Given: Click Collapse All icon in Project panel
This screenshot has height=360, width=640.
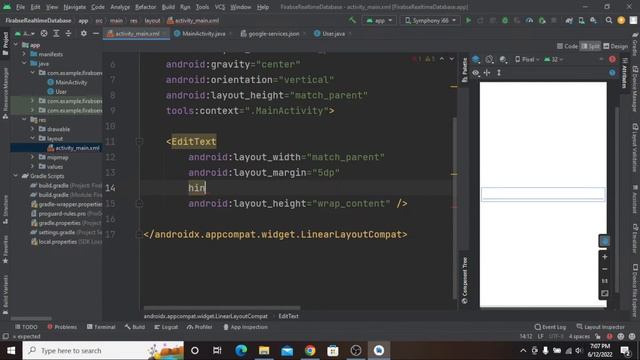Looking at the screenshot, I should 68,33.
